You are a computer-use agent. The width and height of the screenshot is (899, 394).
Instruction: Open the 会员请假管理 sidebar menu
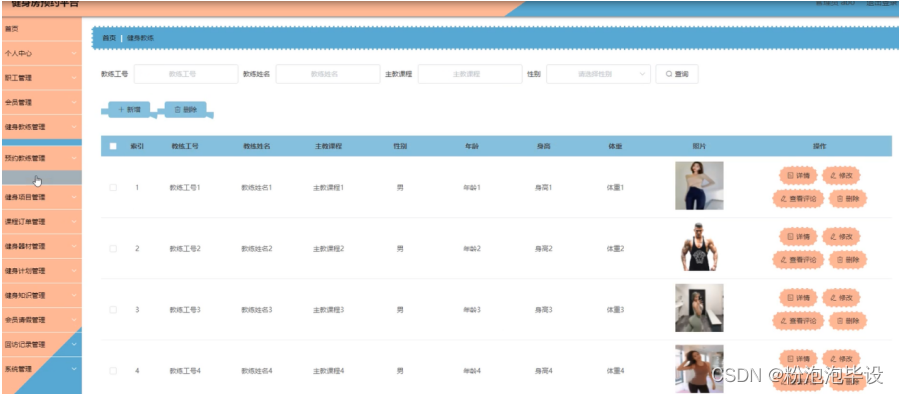[x=42, y=320]
